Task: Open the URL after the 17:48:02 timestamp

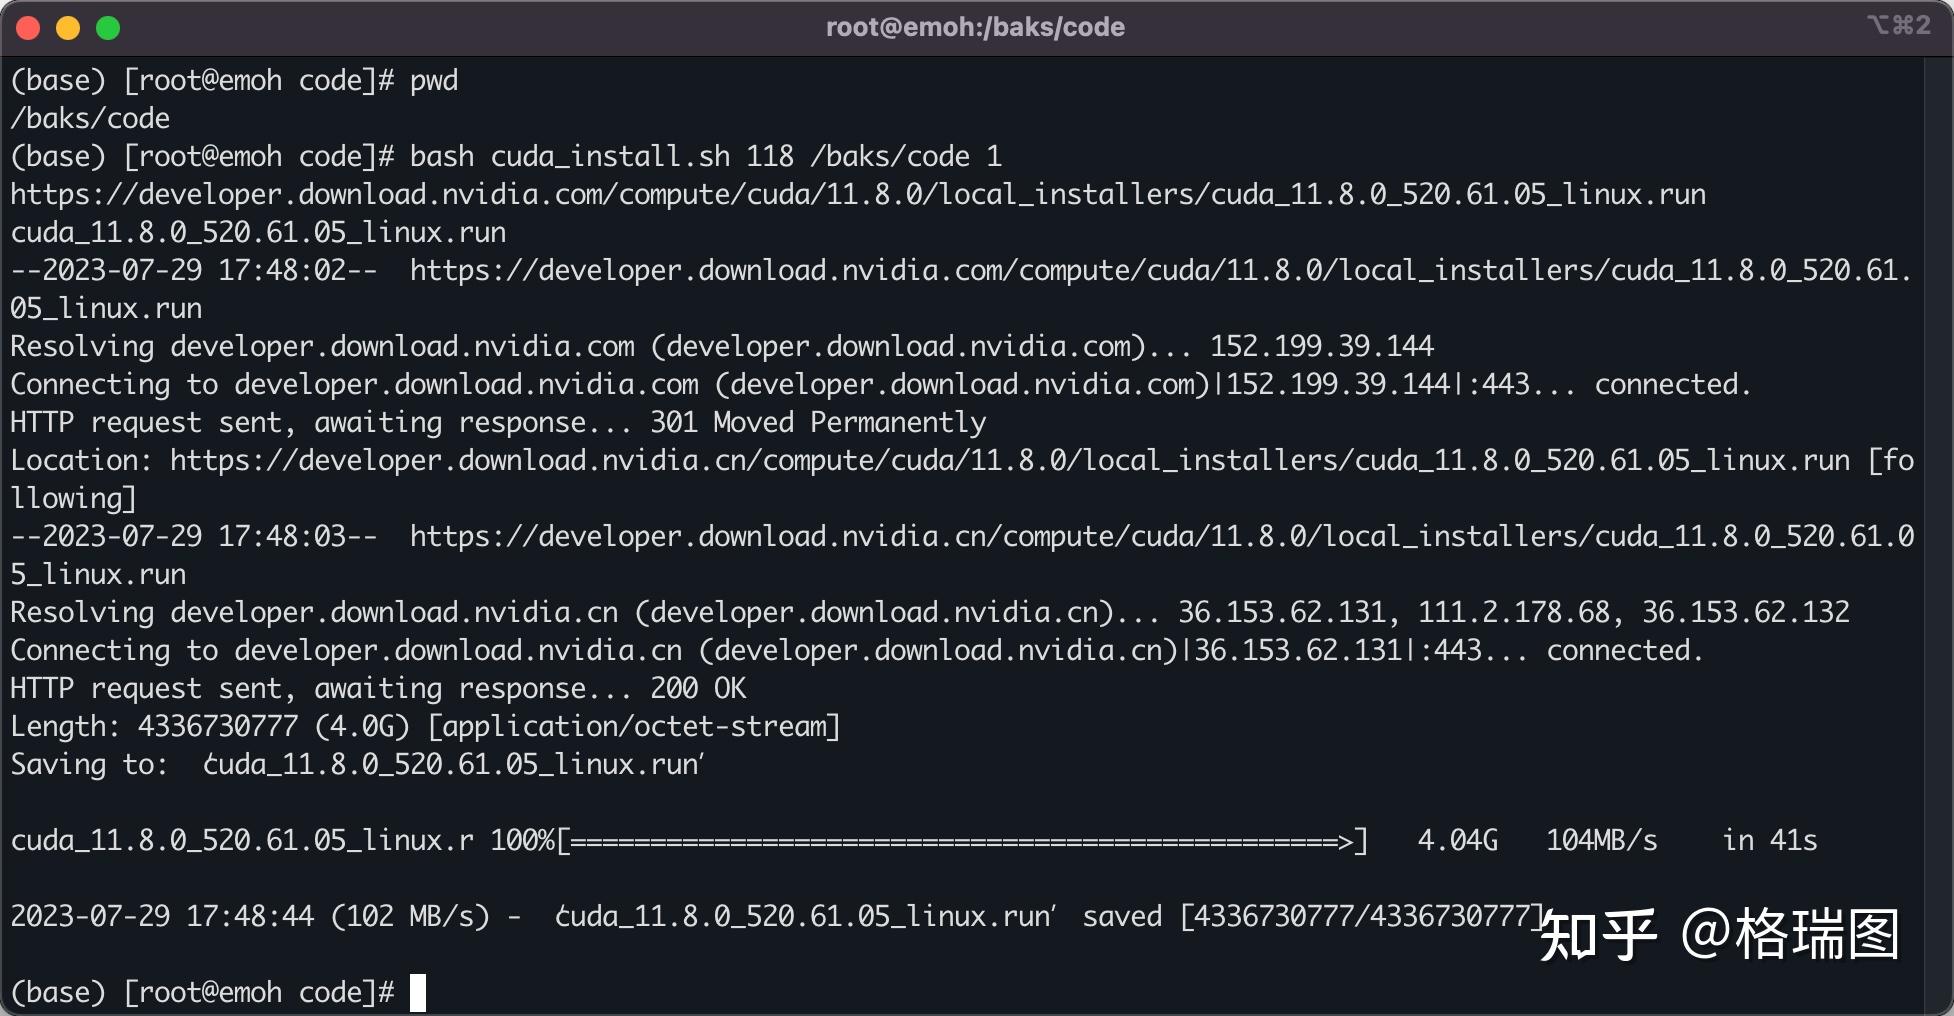Action: click(x=1160, y=270)
